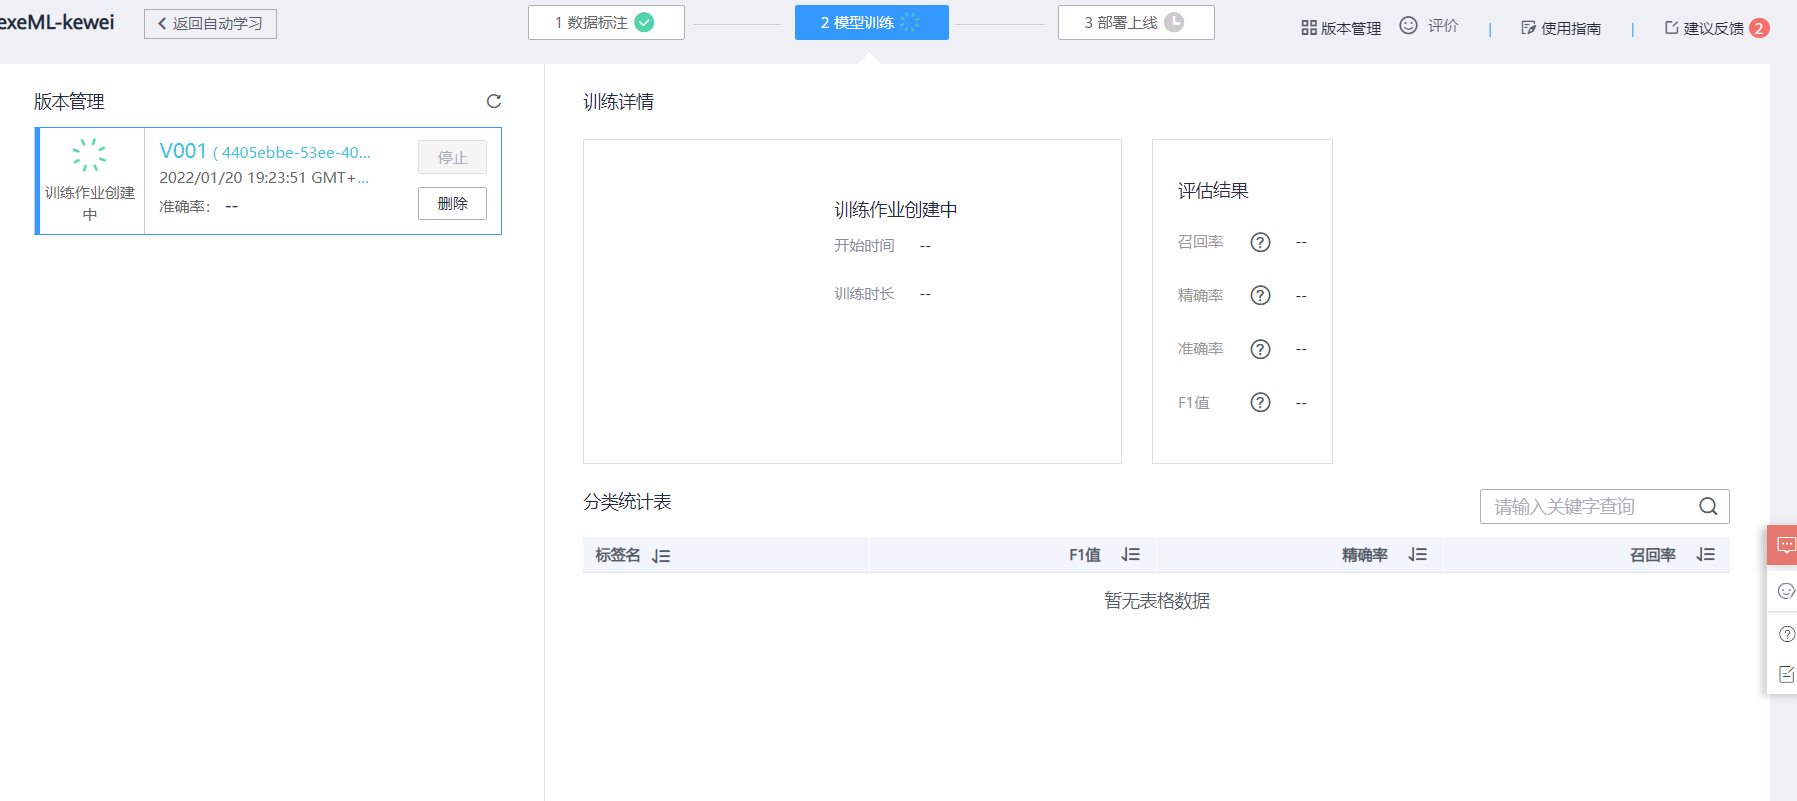Go back with 返回自动学习 button
This screenshot has height=801, width=1797.
click(x=210, y=23)
